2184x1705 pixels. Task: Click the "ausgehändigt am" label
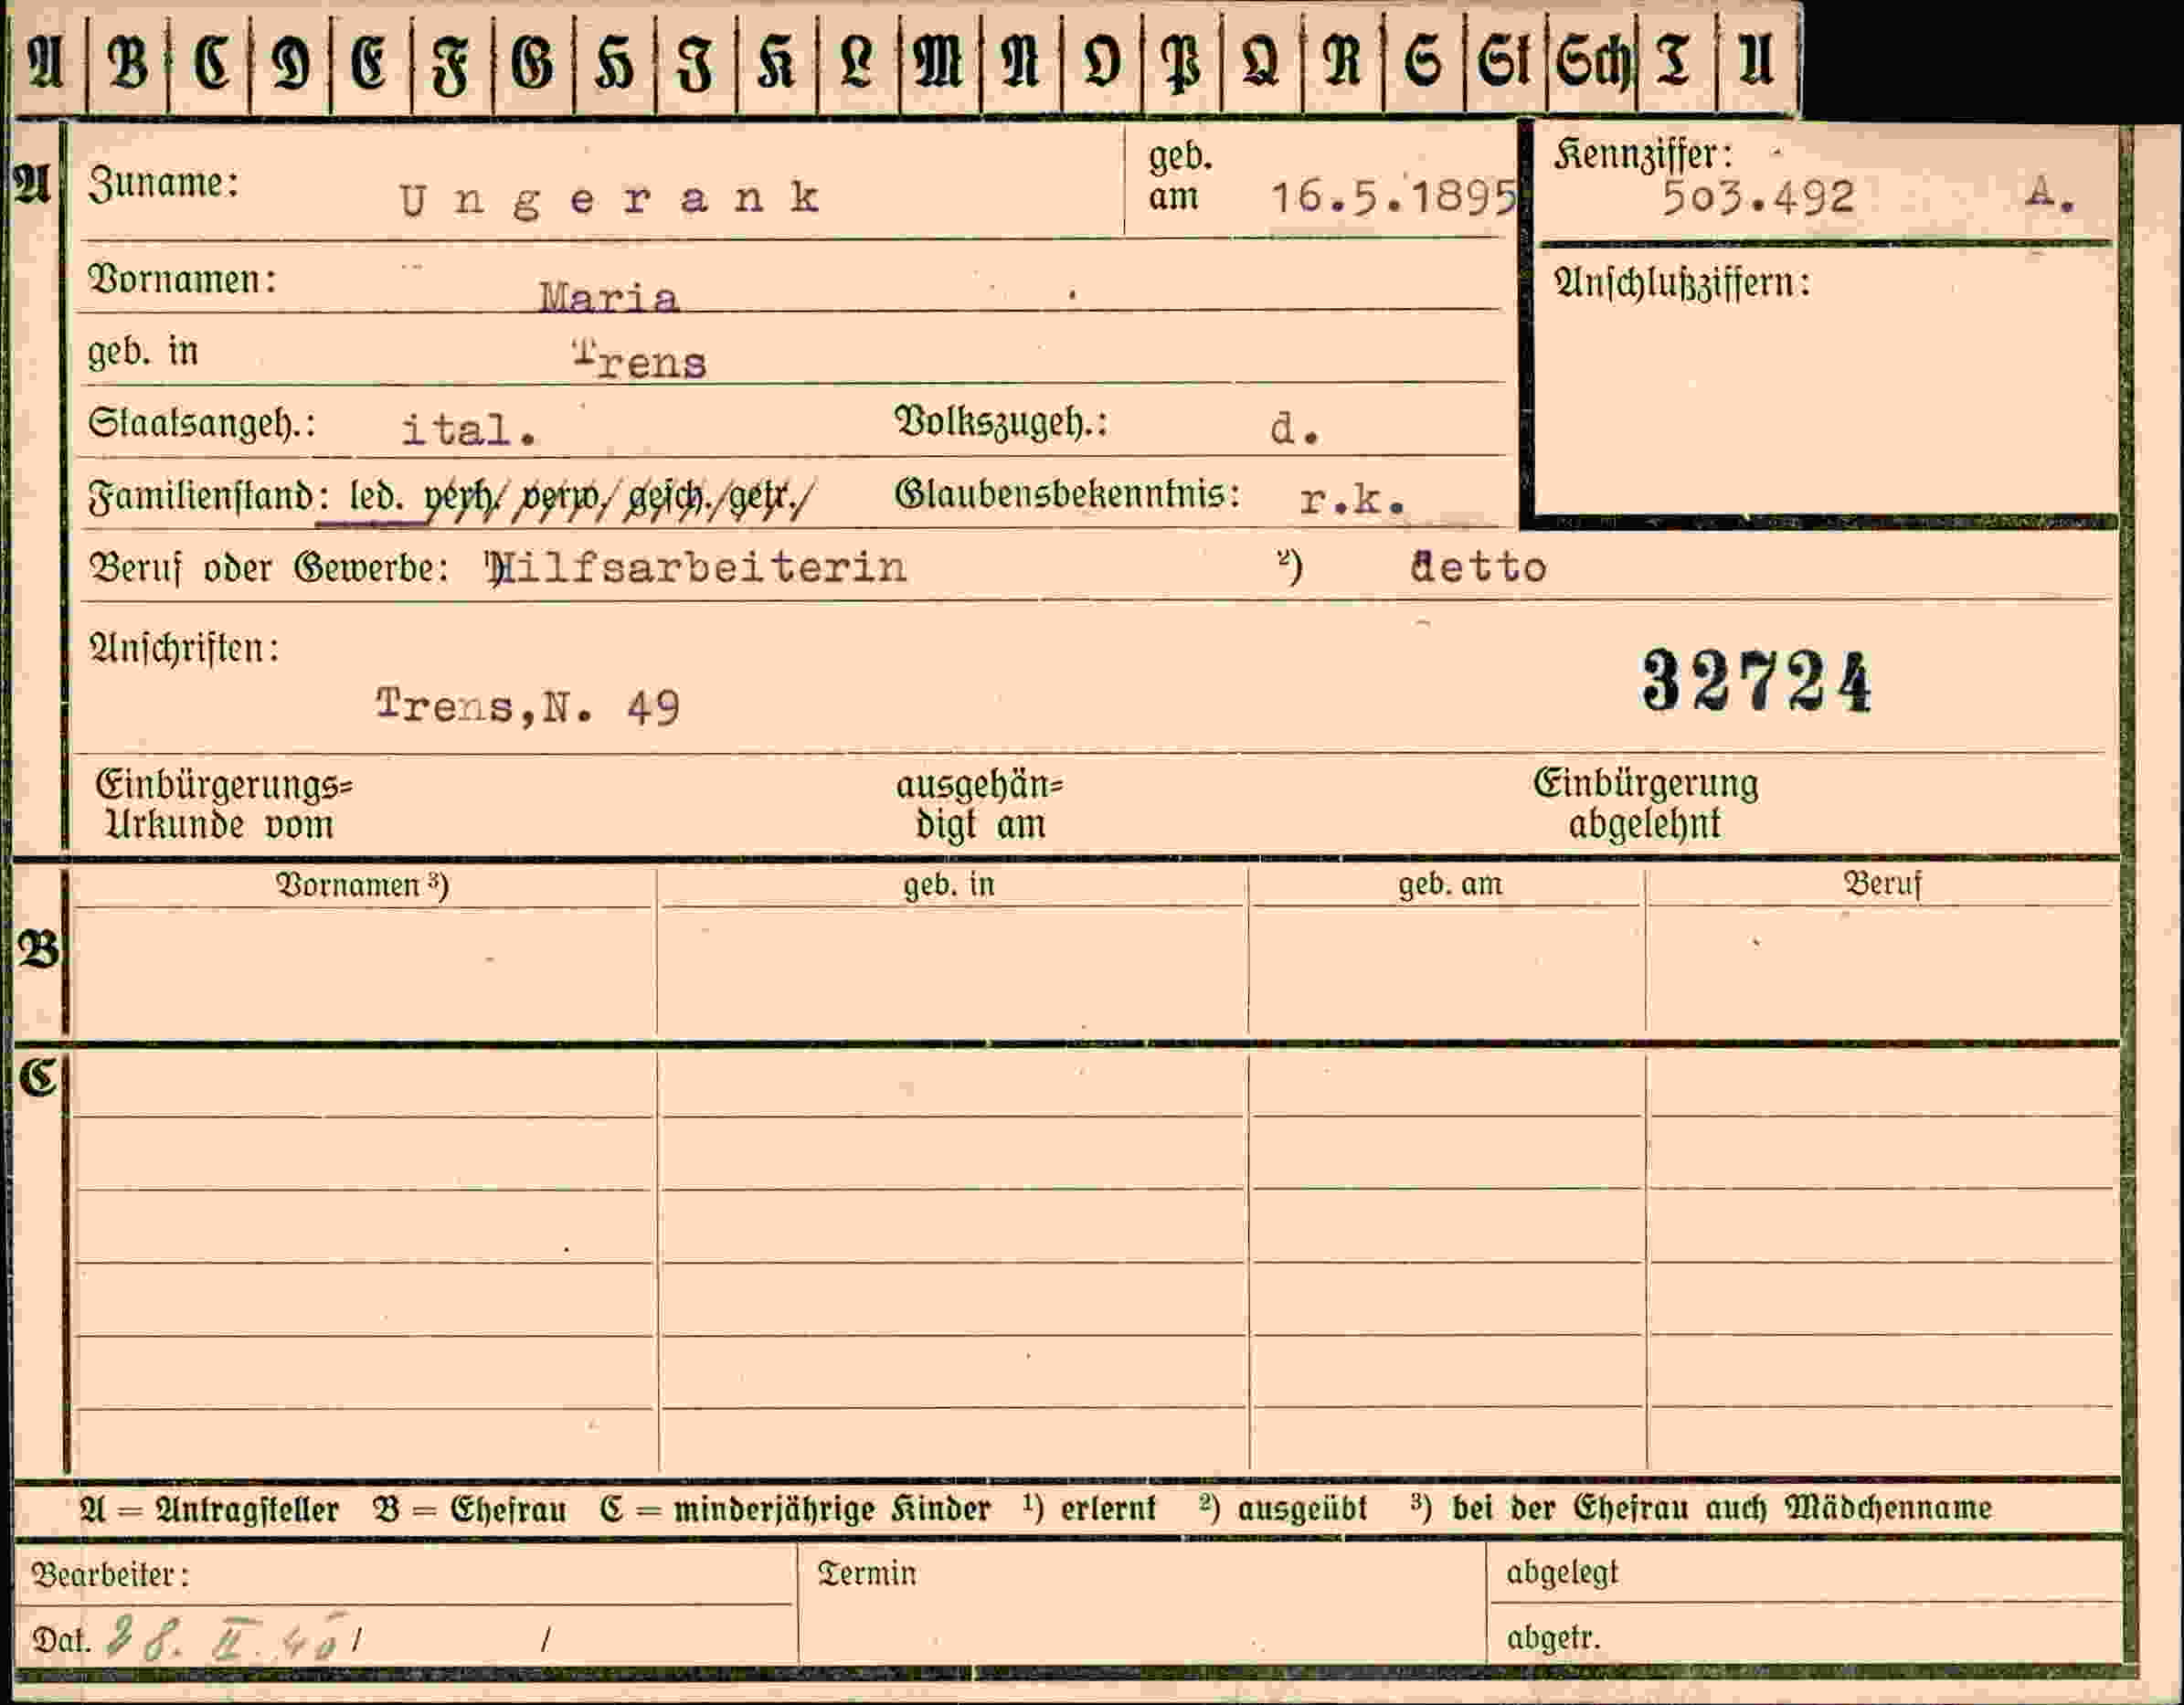click(x=980, y=806)
